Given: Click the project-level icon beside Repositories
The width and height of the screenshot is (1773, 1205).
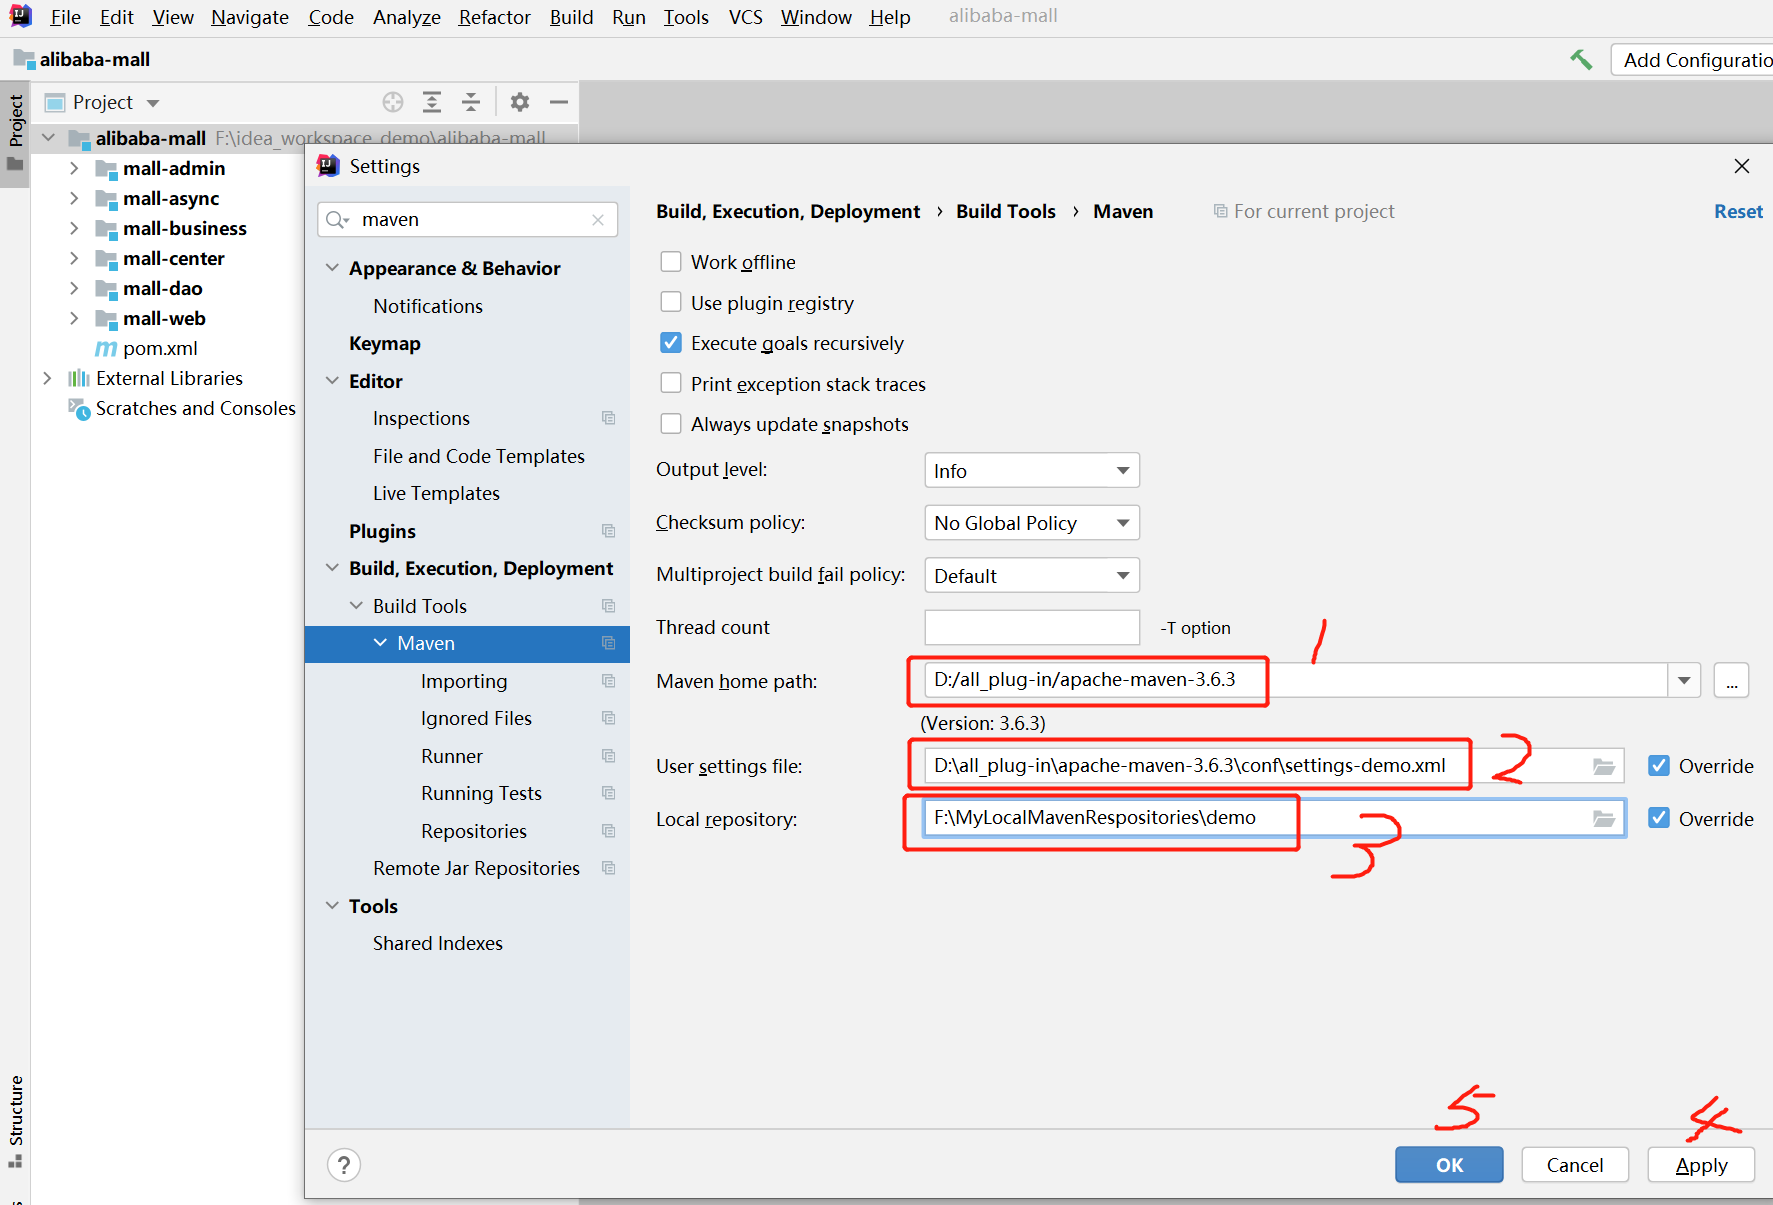Looking at the screenshot, I should (x=608, y=831).
